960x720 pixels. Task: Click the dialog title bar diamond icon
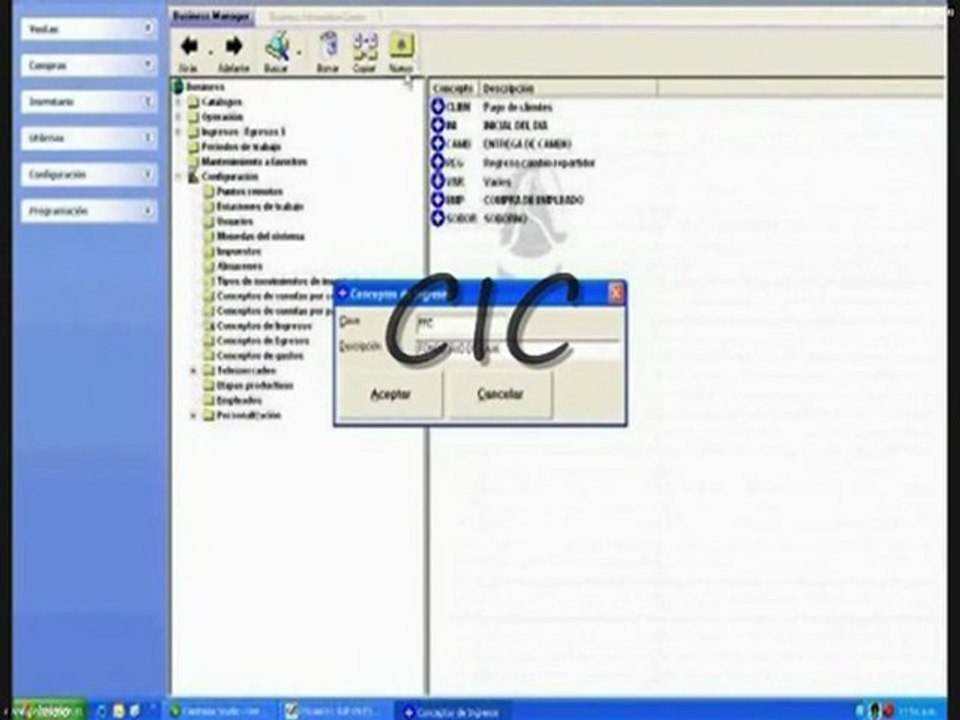[343, 293]
